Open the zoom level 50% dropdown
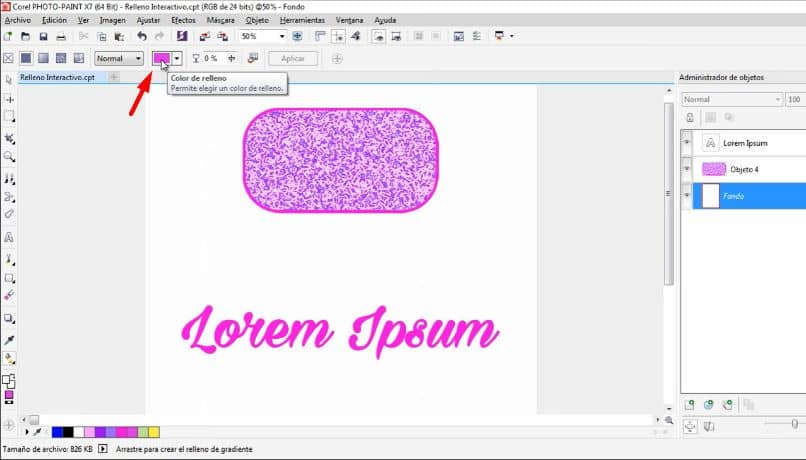 [282, 36]
